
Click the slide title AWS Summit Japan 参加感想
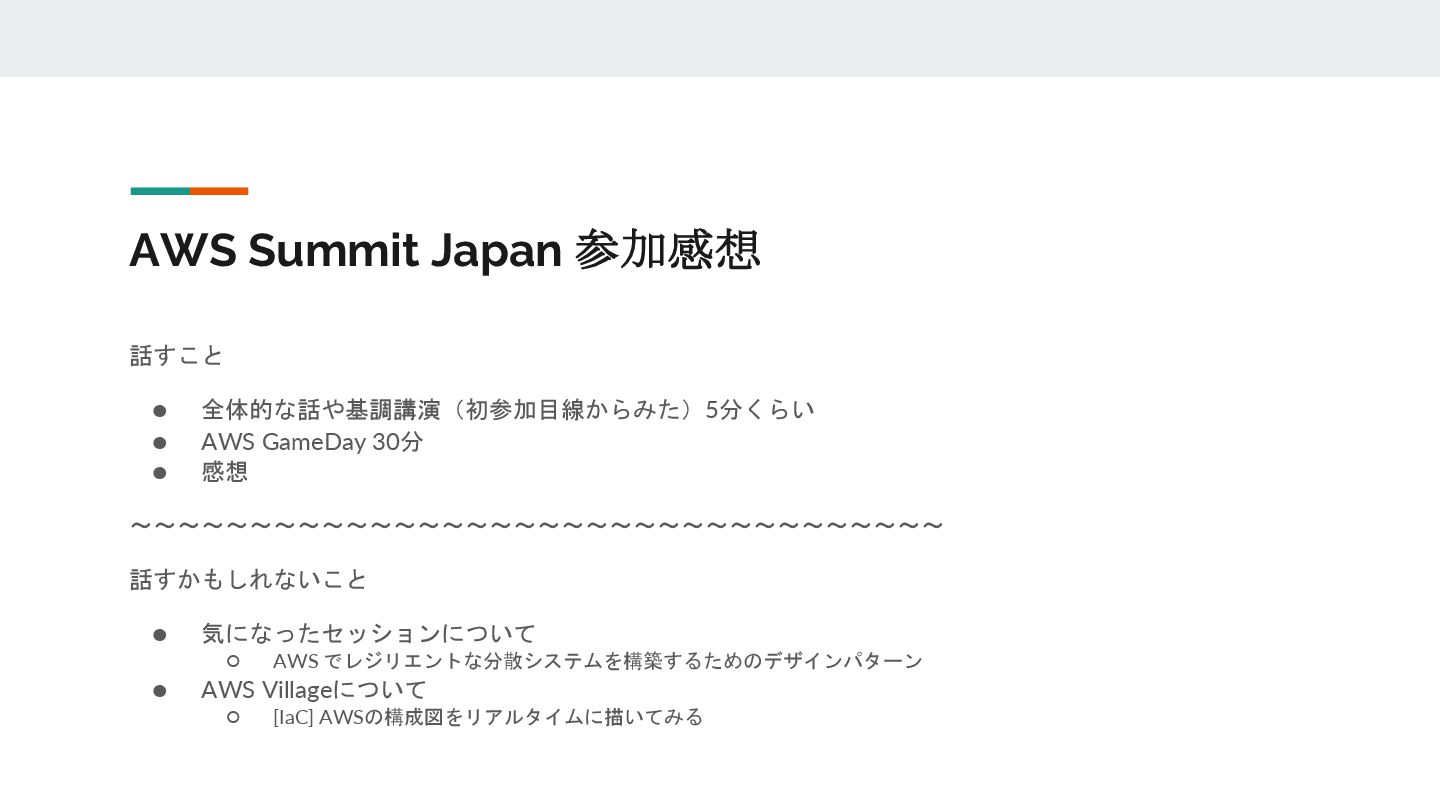coord(445,250)
